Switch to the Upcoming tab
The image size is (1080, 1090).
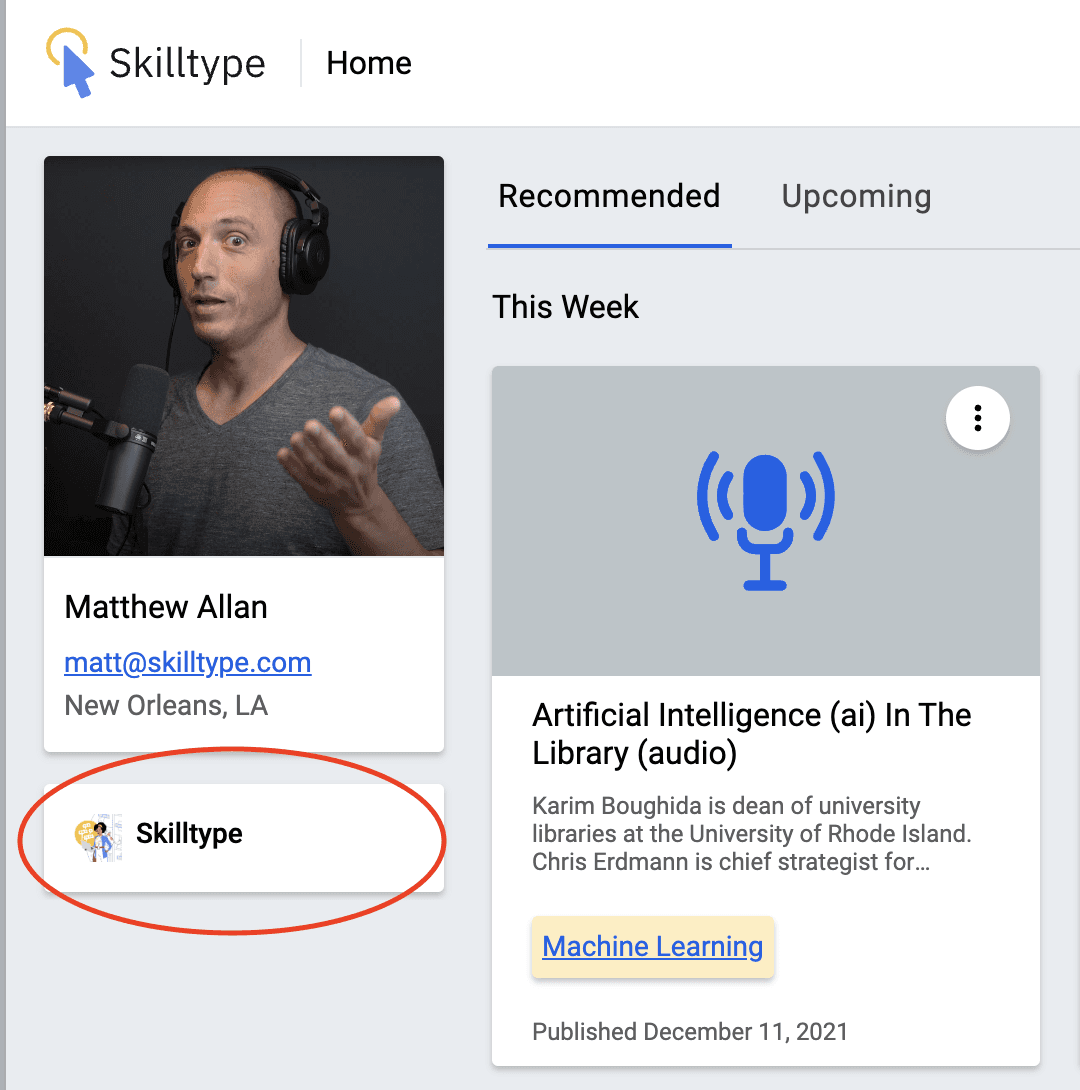point(856,196)
